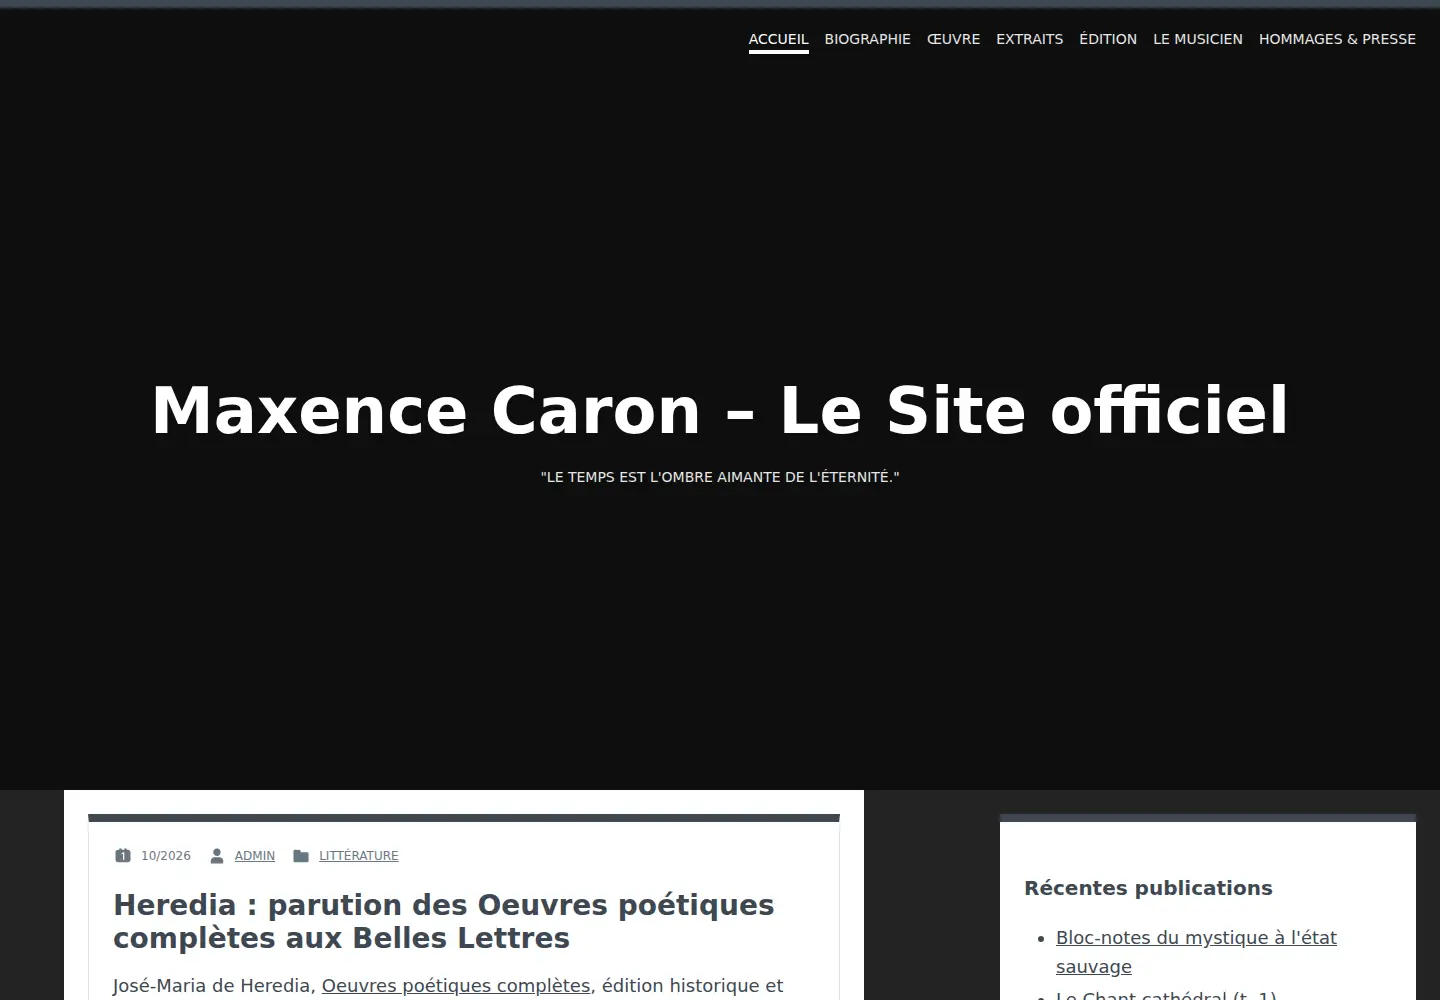Open the ŒUVRE menu item
This screenshot has width=1440, height=1000.
pyautogui.click(x=953, y=39)
